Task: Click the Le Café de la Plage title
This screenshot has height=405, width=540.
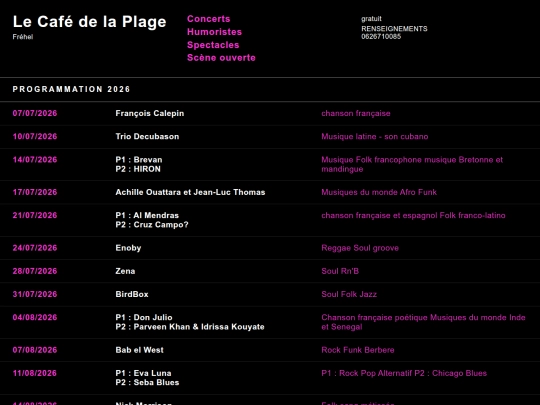Action: (x=90, y=22)
